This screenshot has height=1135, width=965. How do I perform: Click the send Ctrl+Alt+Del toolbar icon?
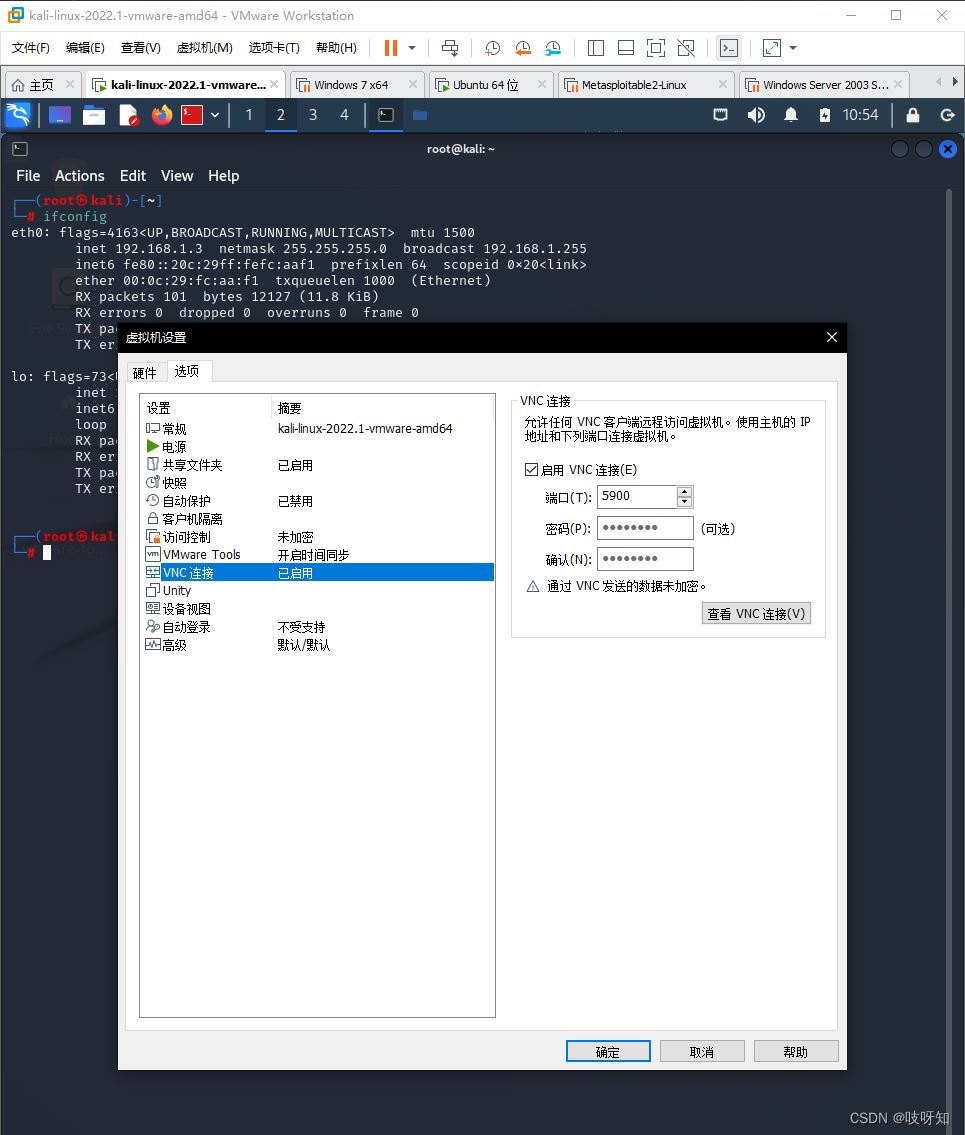pos(450,48)
